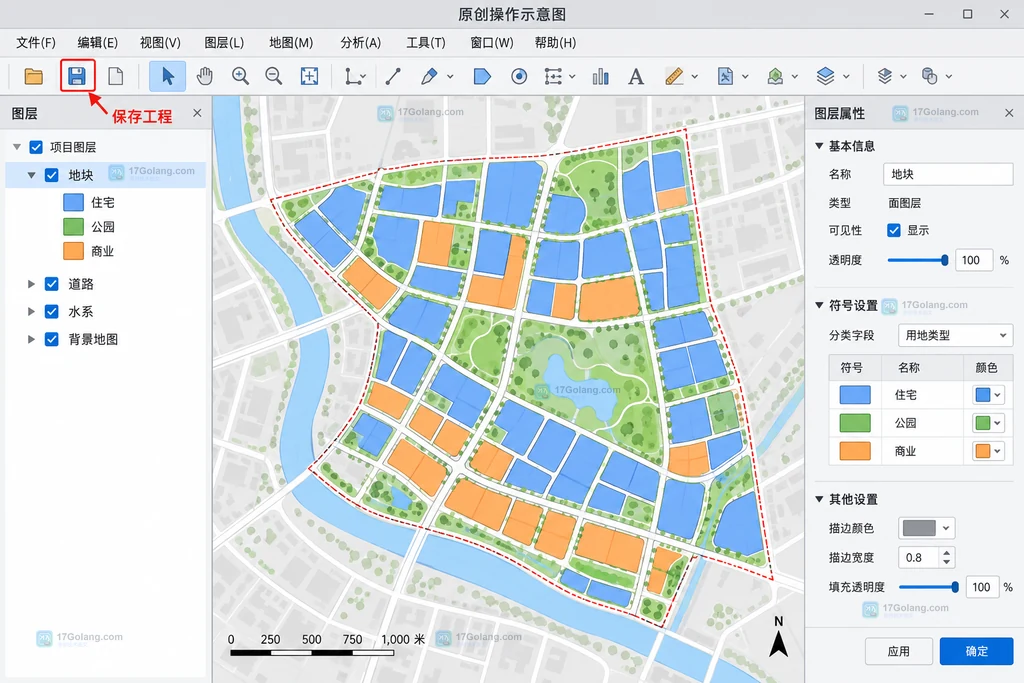1024x683 pixels.
Task: Expand the 水系 layer node
Action: (31, 311)
